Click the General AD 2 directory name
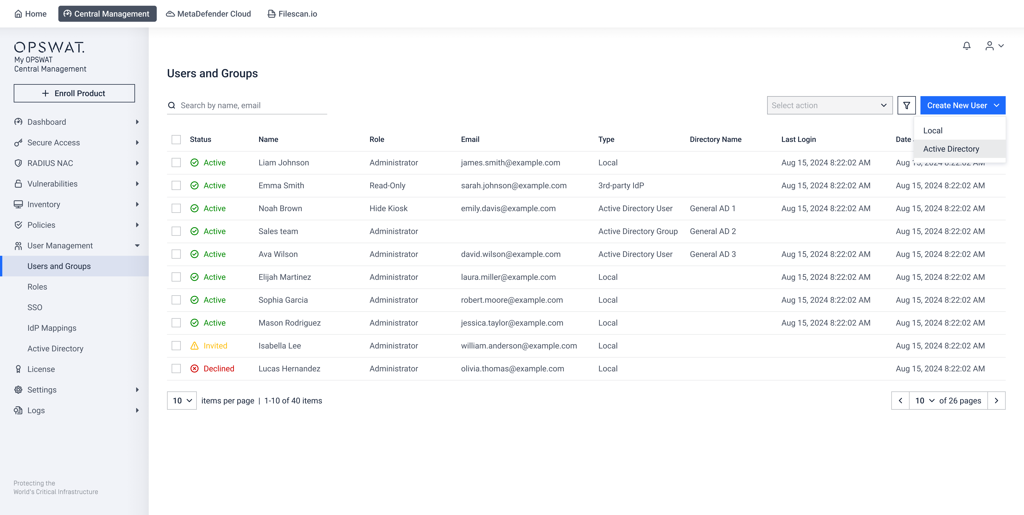 [712, 231]
